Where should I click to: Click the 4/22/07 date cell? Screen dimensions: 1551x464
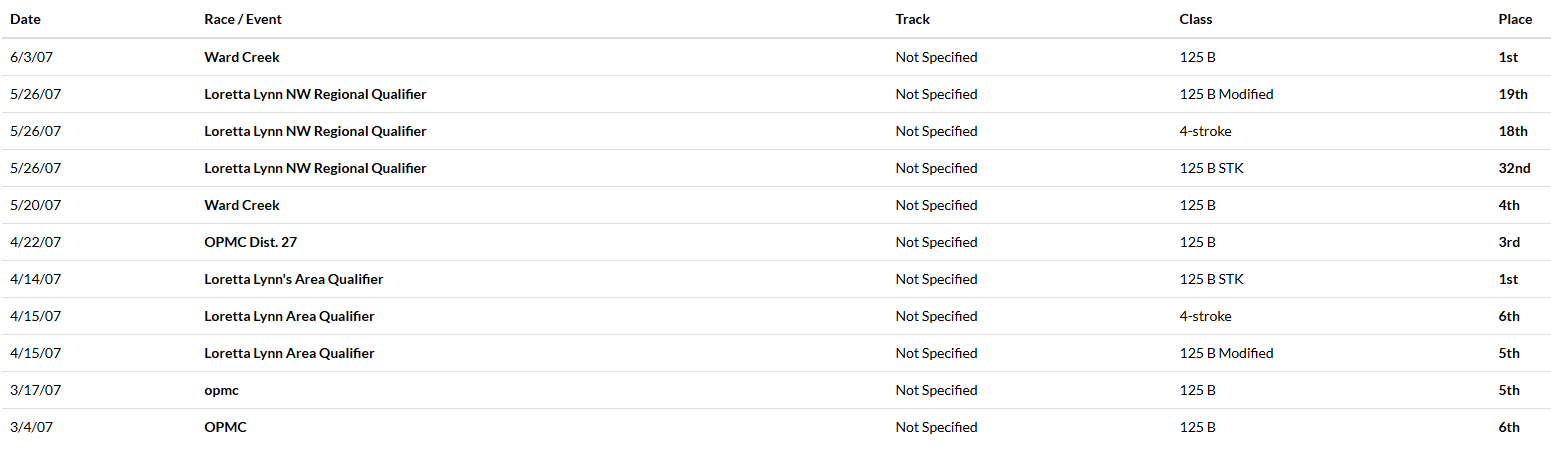[x=35, y=242]
